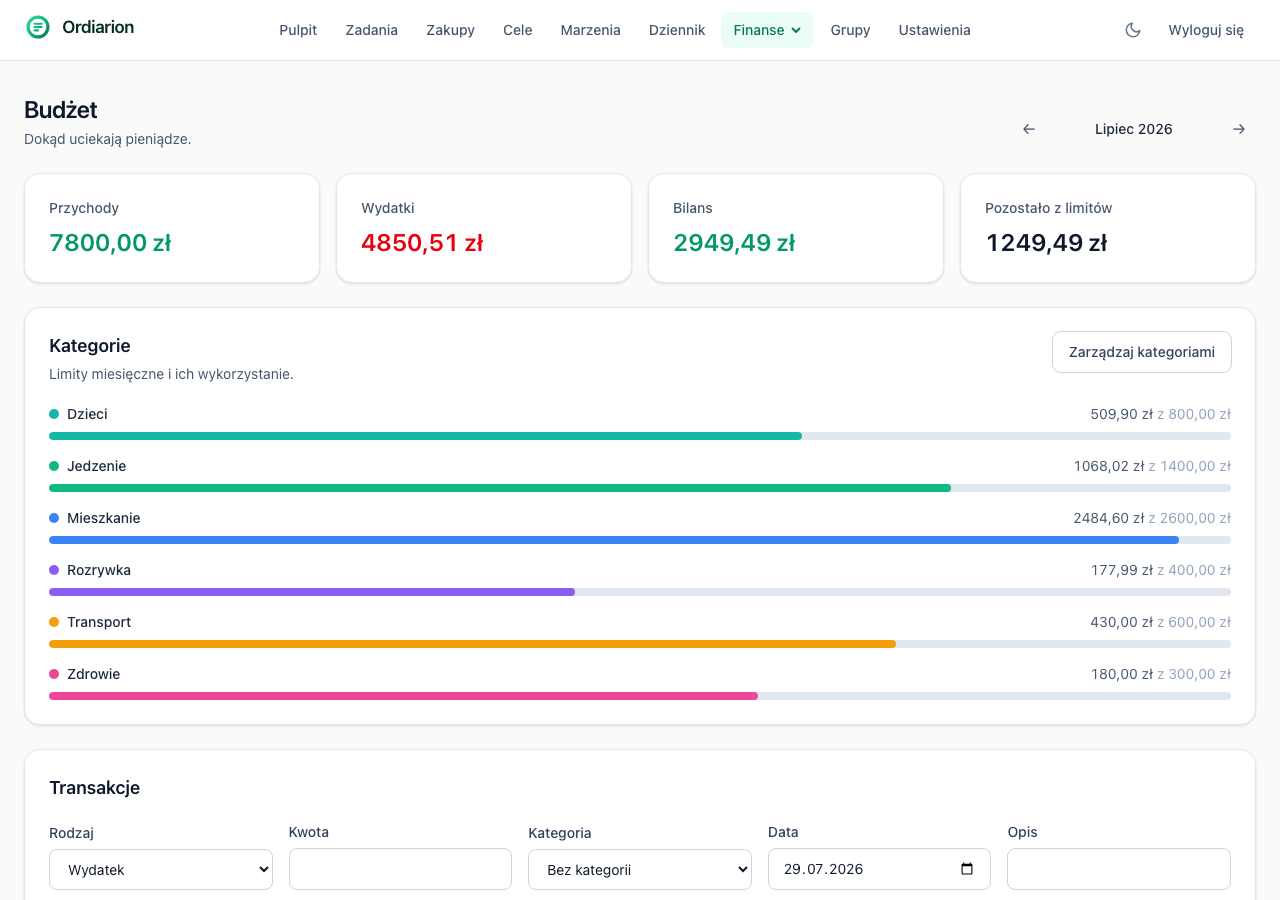
Task: Click the Lipiec 2026 month label
Action: click(1134, 129)
